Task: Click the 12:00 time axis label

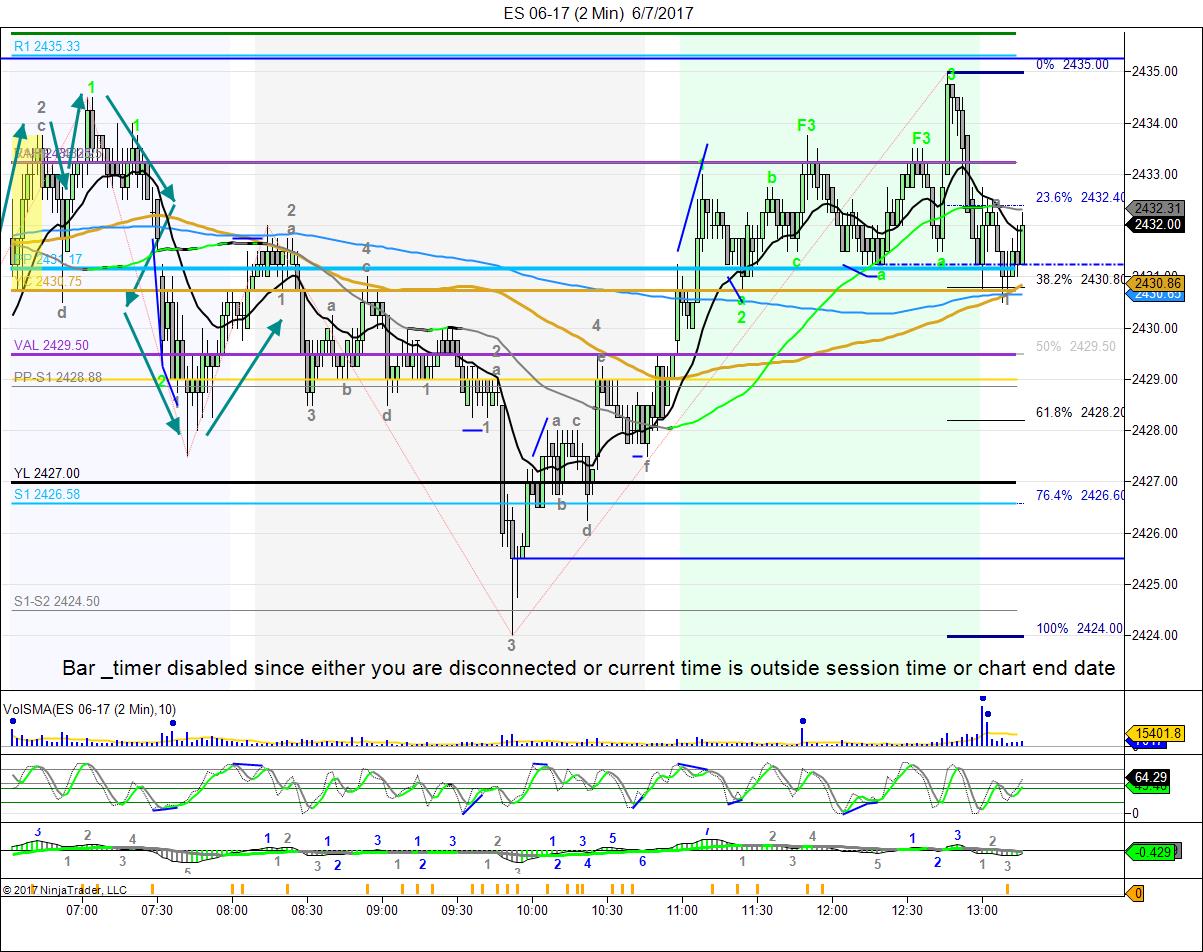Action: coord(832,909)
